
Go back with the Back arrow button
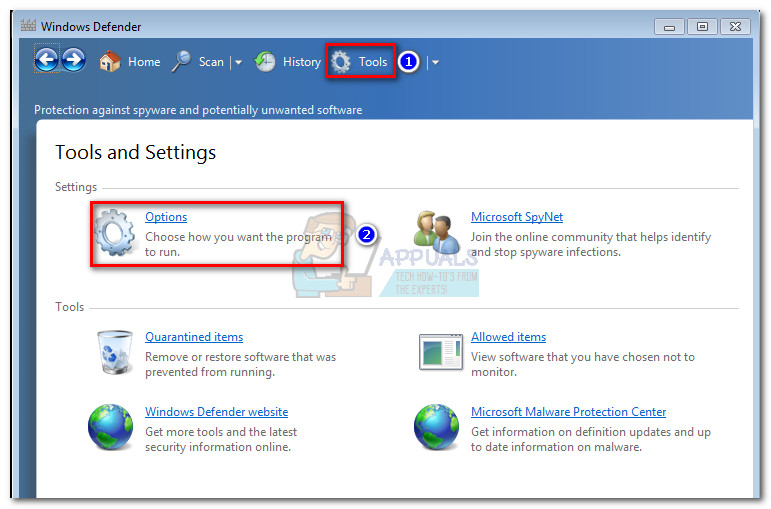pyautogui.click(x=47, y=60)
